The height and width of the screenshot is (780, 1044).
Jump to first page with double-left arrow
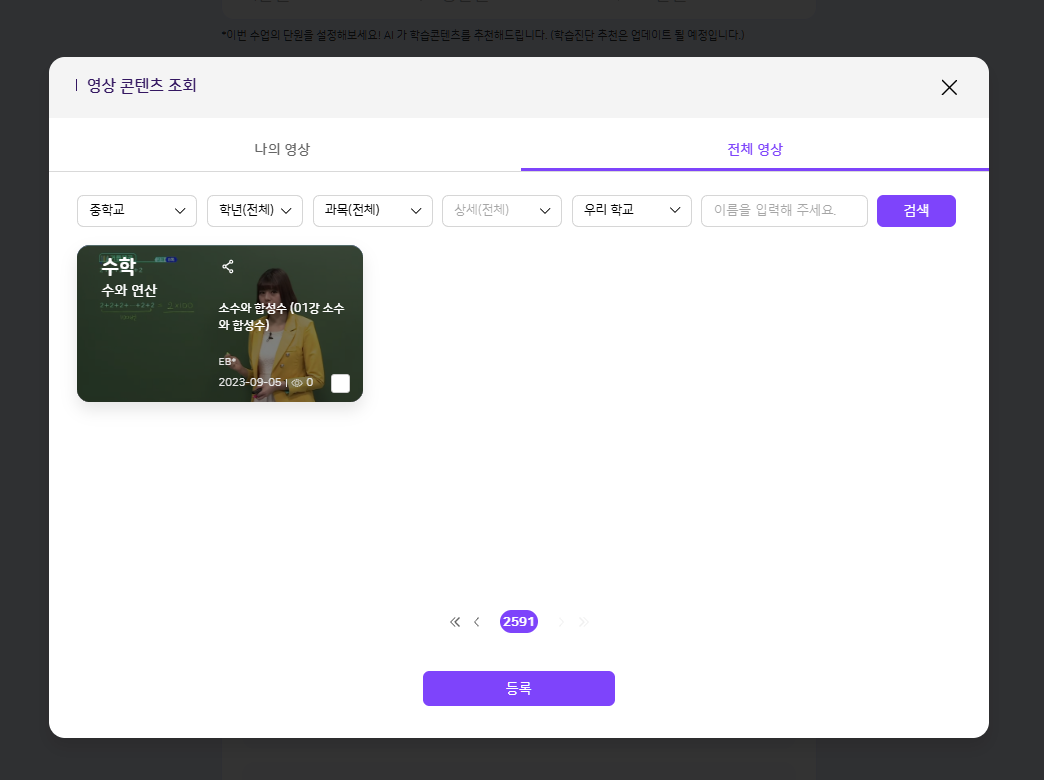click(455, 622)
